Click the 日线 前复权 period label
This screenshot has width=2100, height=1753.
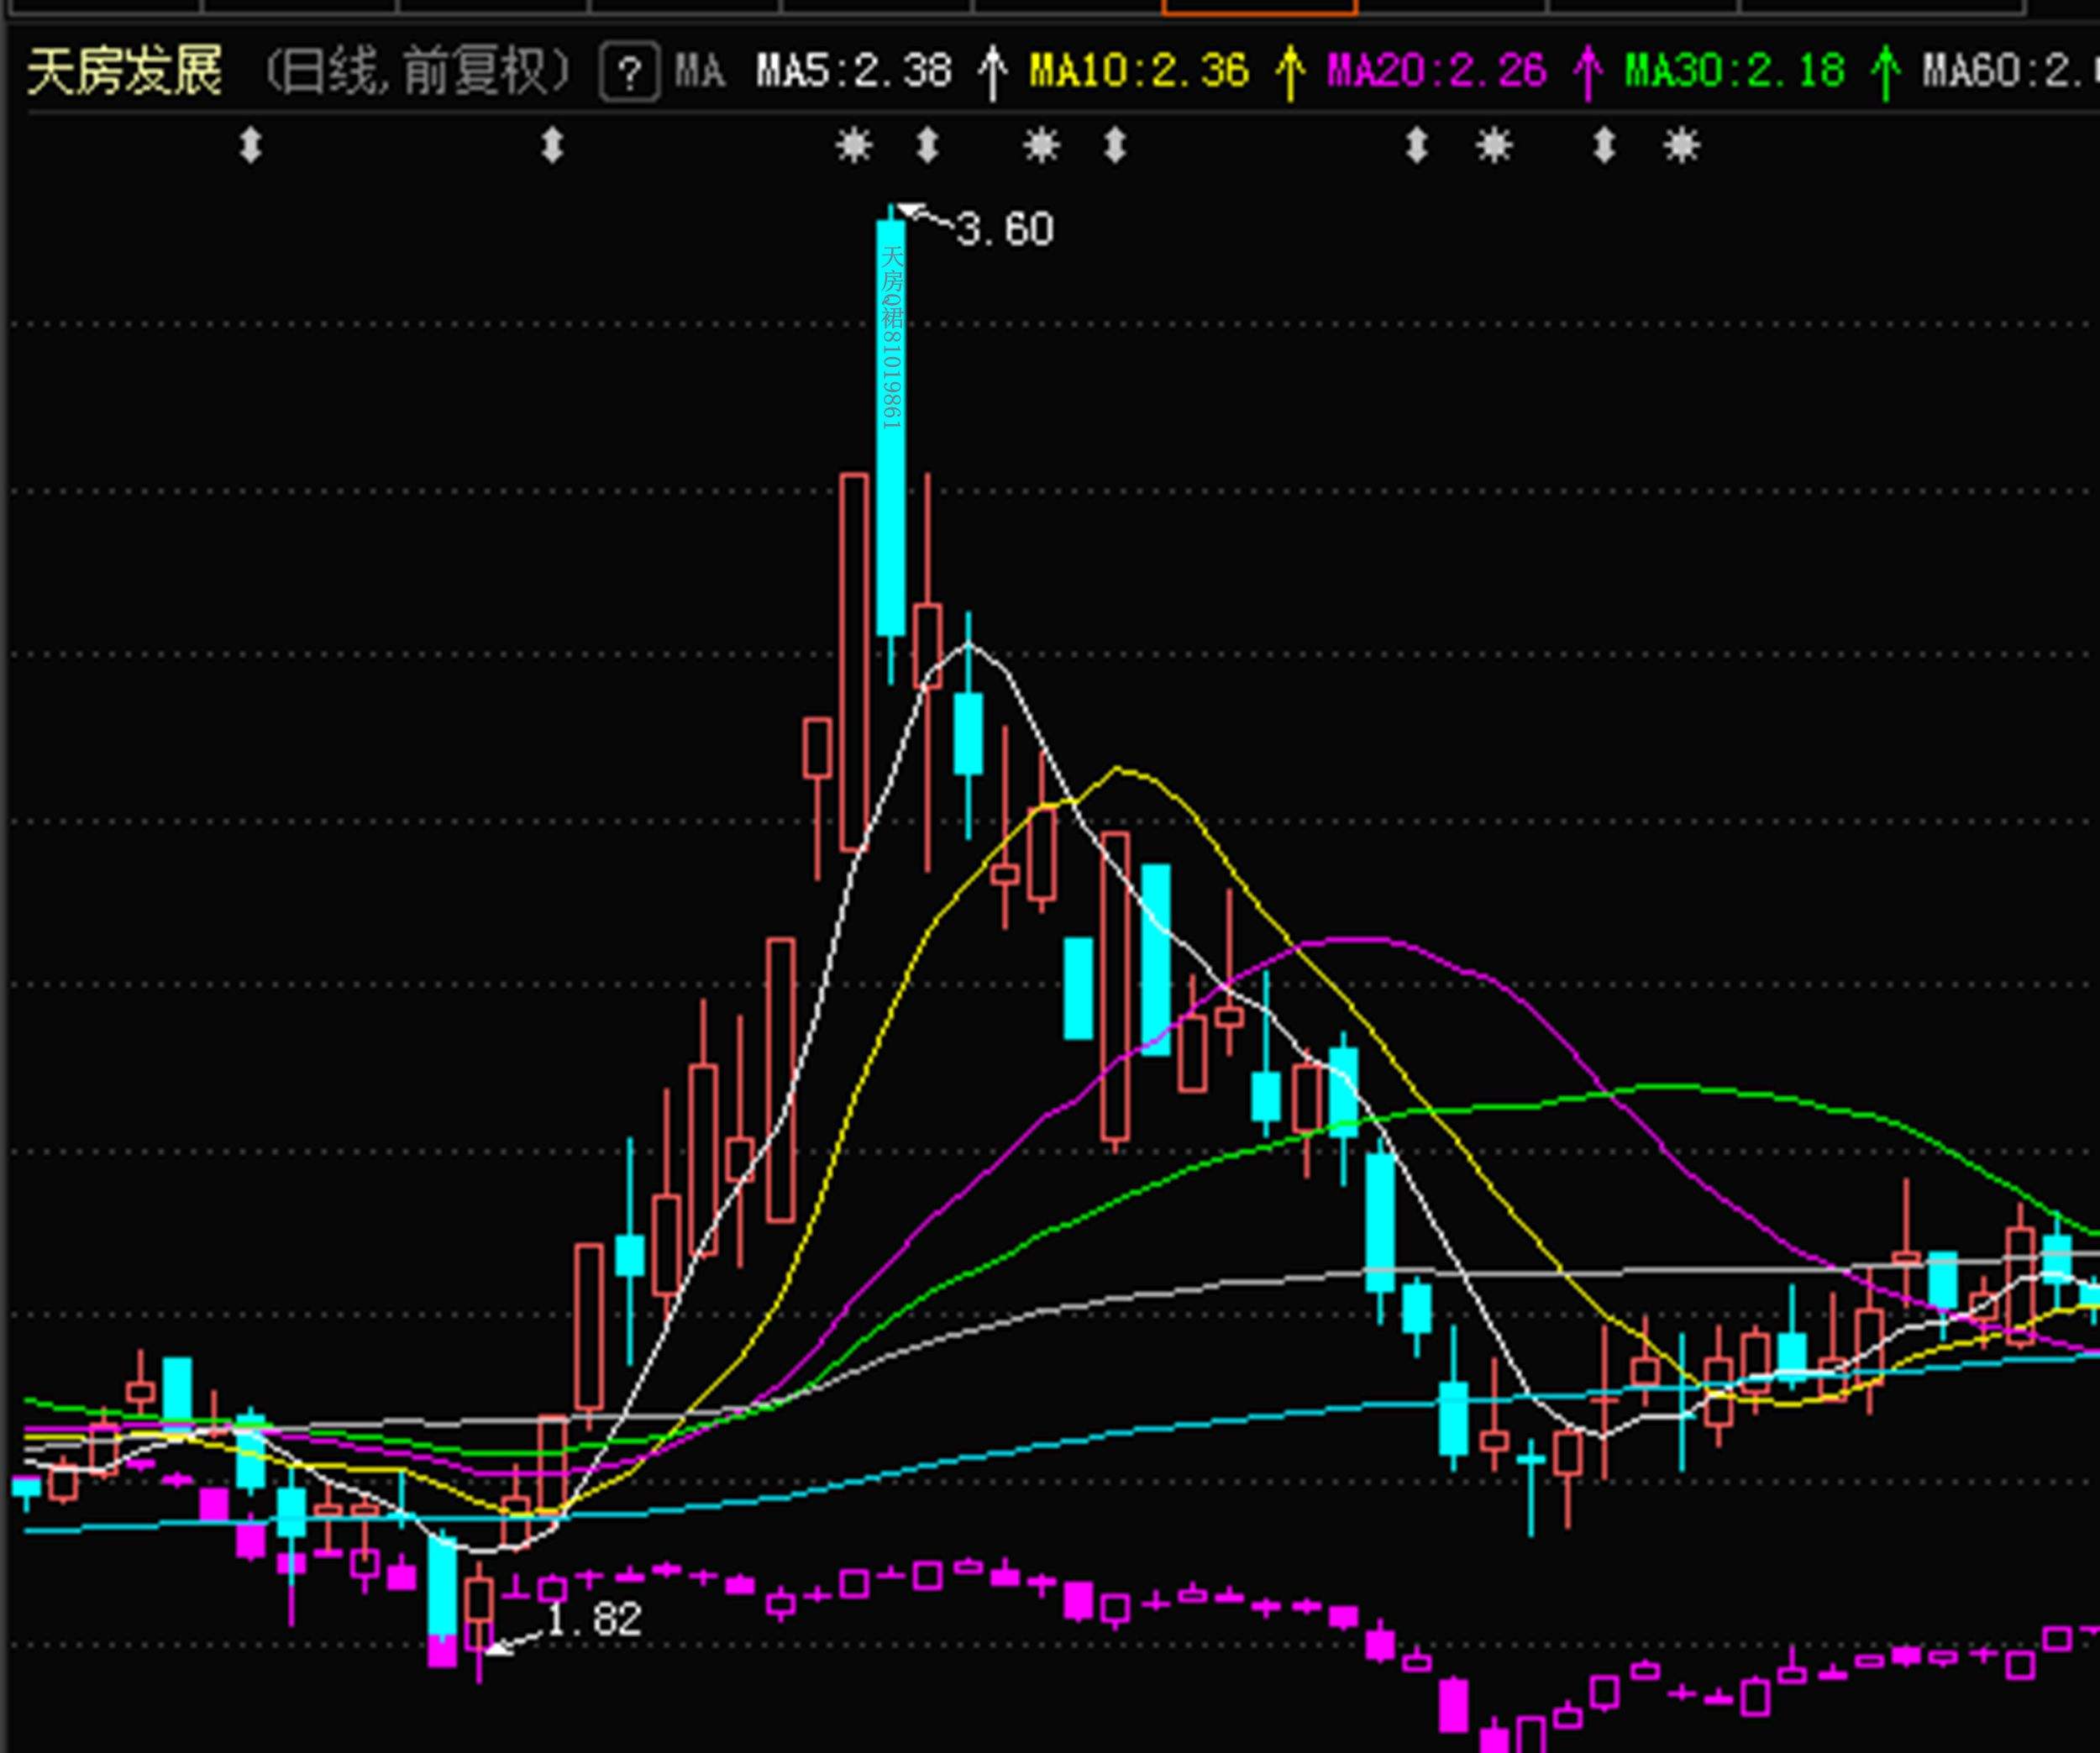417,72
